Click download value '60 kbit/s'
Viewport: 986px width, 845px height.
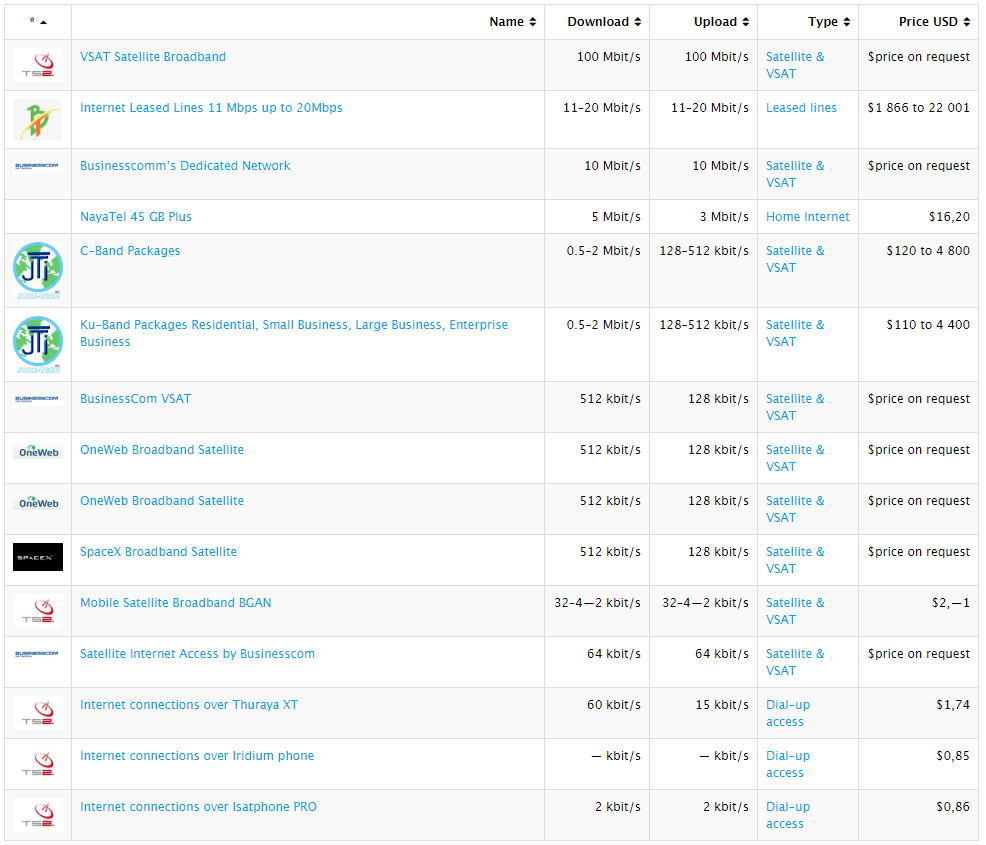[x=614, y=704]
